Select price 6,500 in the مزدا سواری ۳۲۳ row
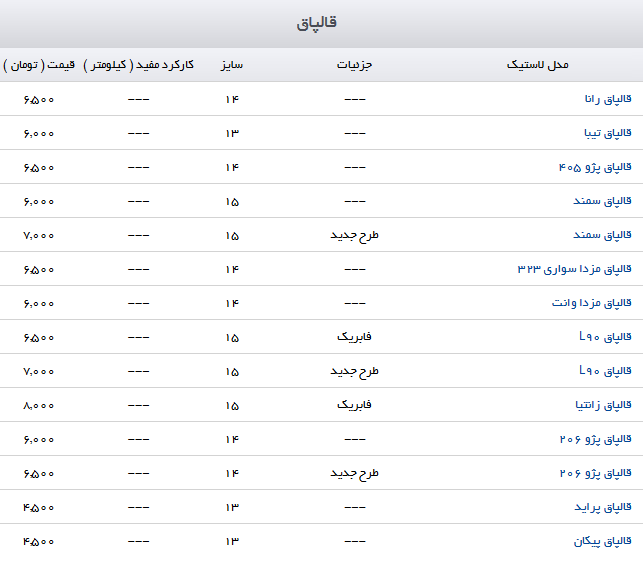Screen dimensions: 643x561 [39, 270]
